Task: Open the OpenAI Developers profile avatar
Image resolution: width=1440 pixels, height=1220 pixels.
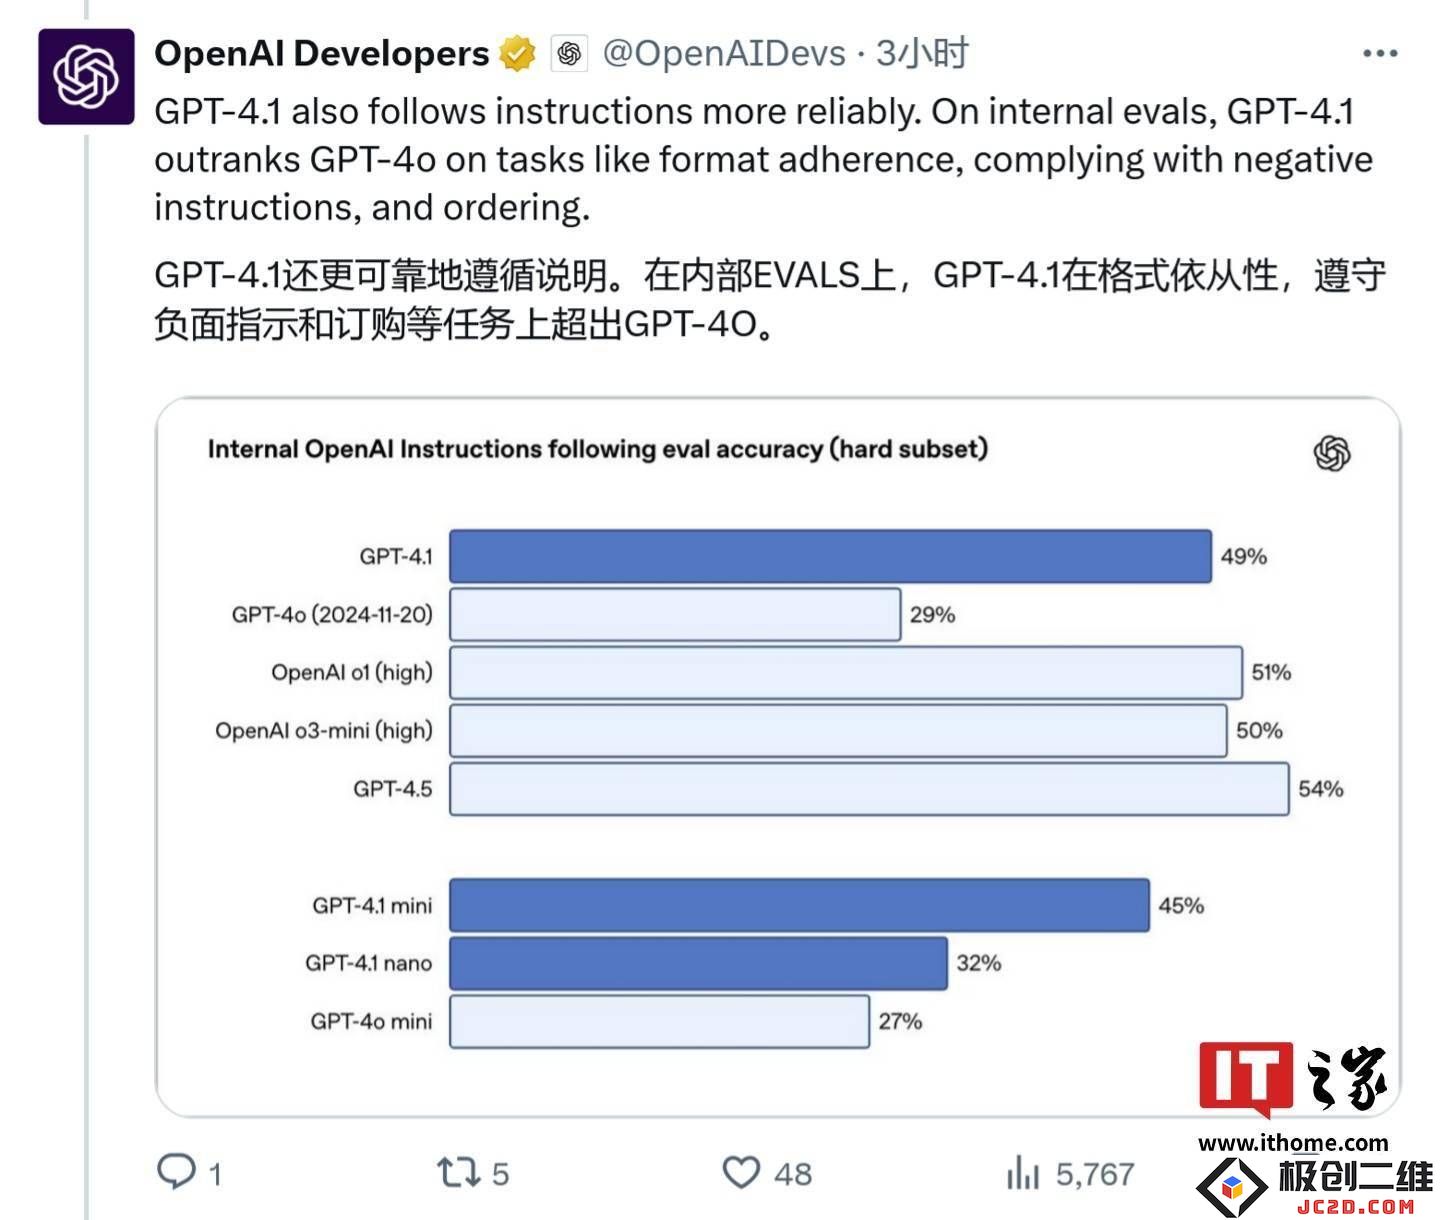Action: pos(86,77)
